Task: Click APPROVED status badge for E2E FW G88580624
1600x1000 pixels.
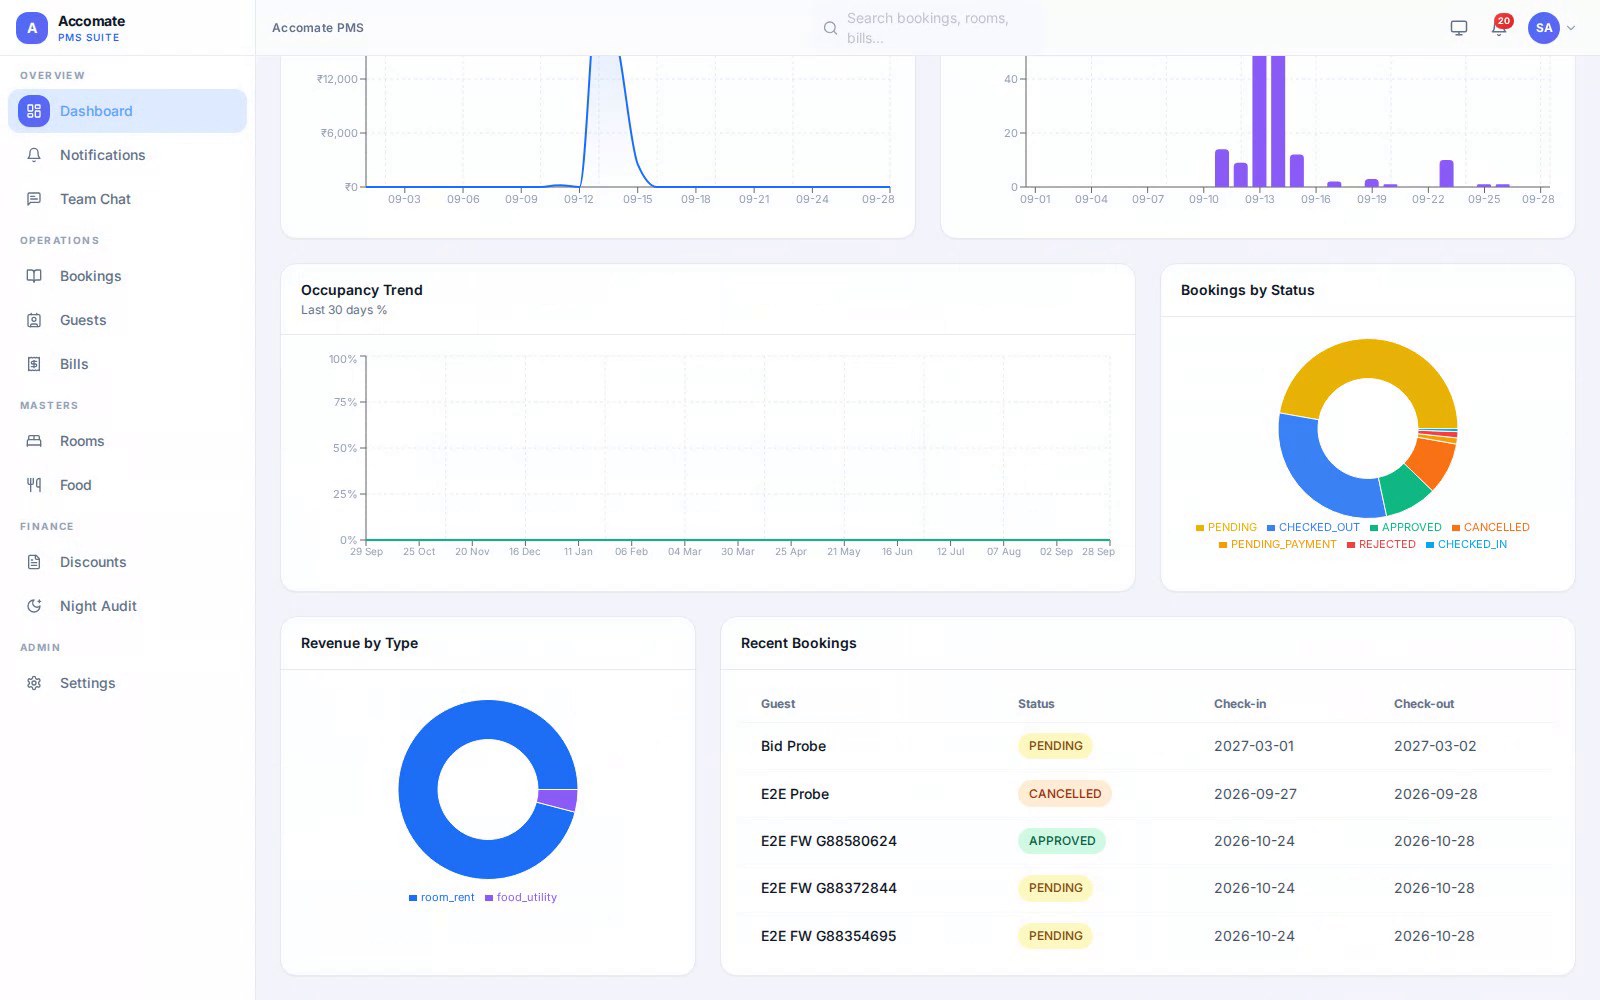Action: 1062,841
